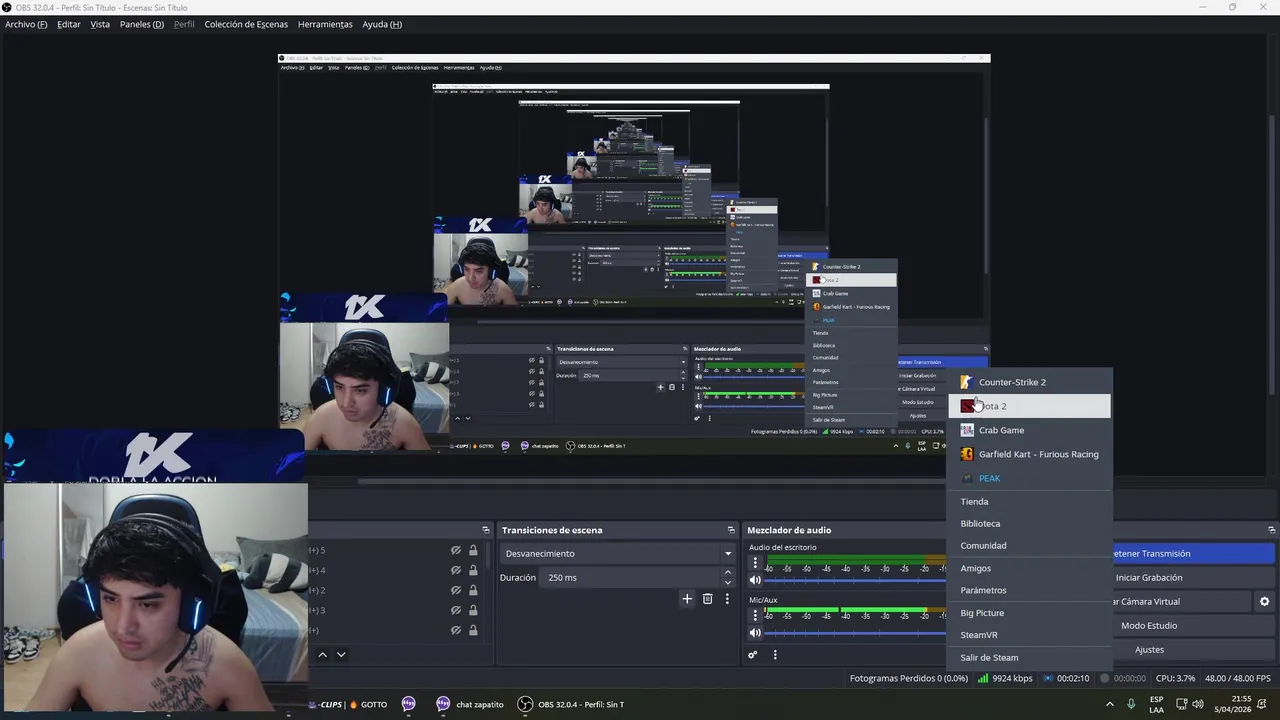Screen dimensions: 1280x720
Task: Toggle lock on source row 4
Action: point(473,570)
